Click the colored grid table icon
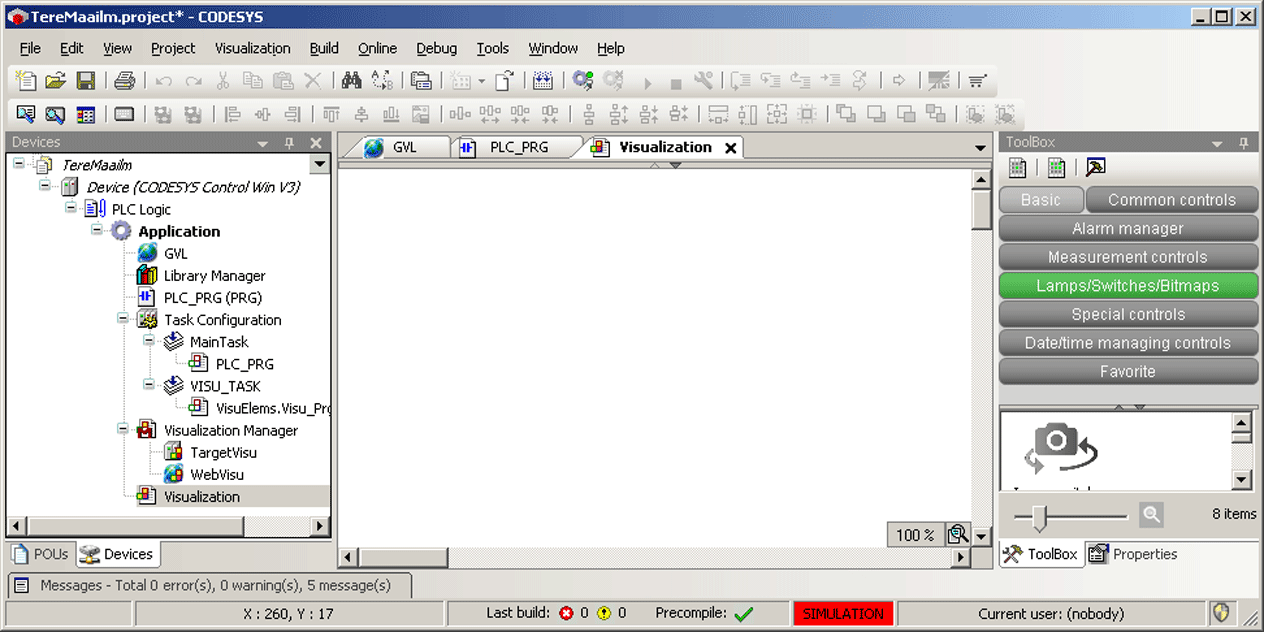Image resolution: width=1264 pixels, height=632 pixels. (x=86, y=114)
